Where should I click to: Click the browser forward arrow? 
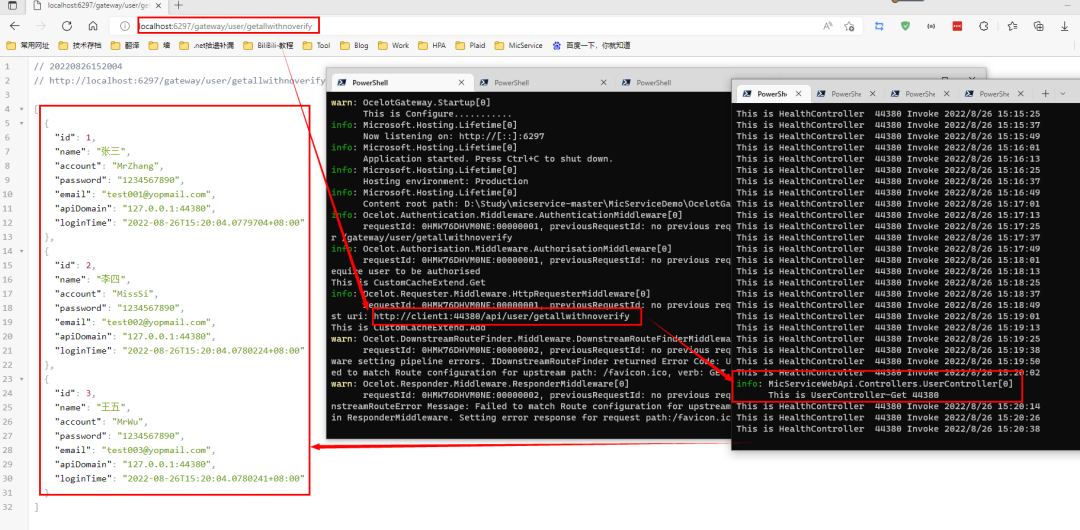coord(41,26)
